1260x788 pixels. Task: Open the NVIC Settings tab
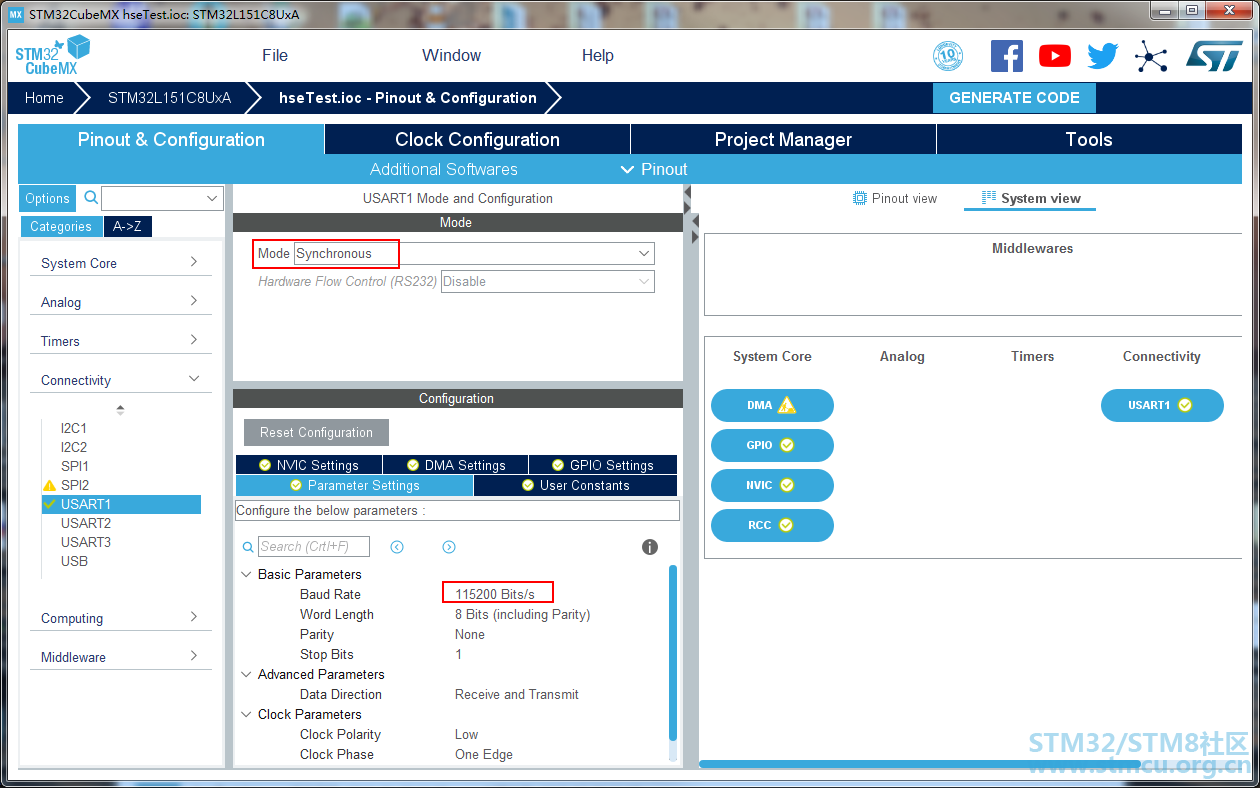[x=309, y=465]
